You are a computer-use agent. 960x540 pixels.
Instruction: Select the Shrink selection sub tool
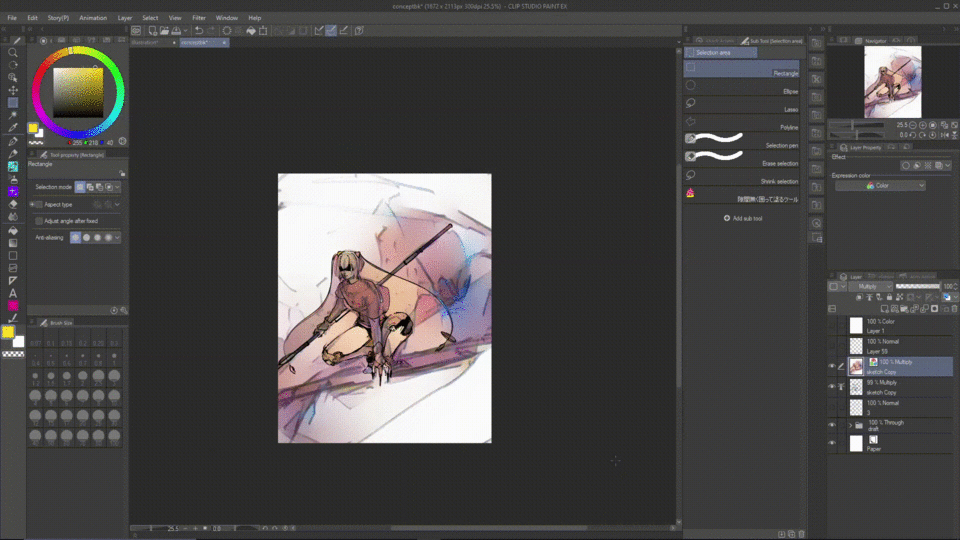pos(741,176)
